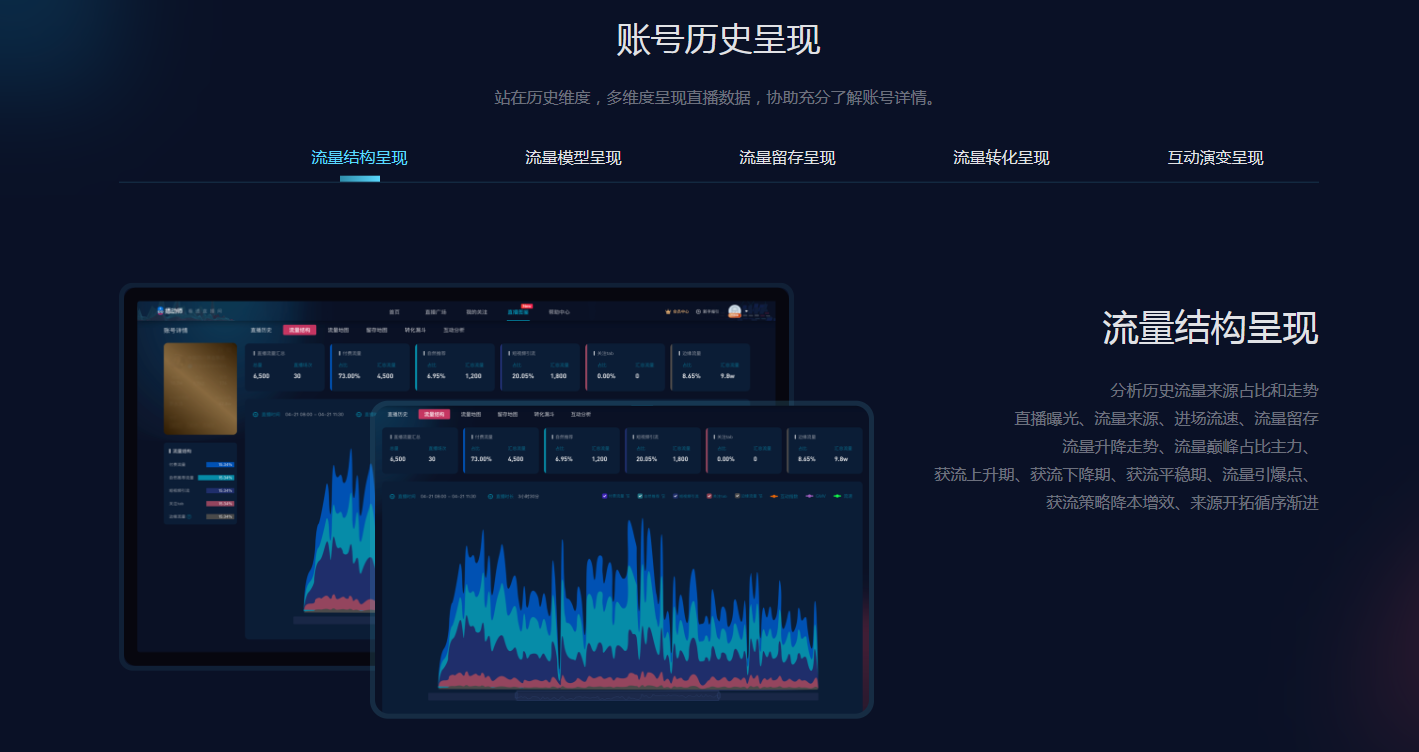Select the red 流量结构 sub-tab in the monitor mockup
Image resolution: width=1419 pixels, height=752 pixels.
[x=300, y=329]
